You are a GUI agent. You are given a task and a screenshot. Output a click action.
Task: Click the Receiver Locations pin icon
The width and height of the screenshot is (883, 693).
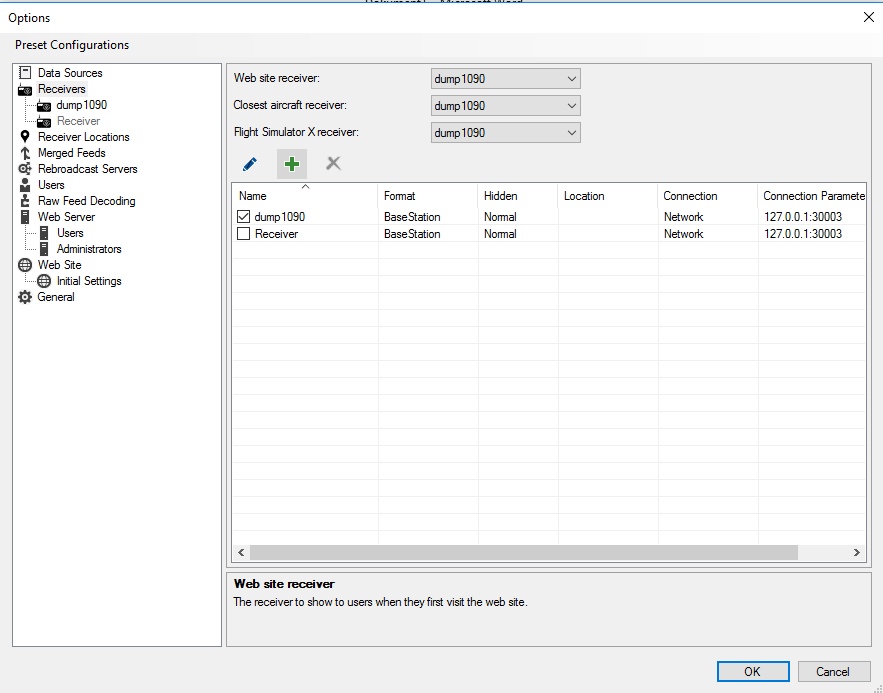pos(25,137)
